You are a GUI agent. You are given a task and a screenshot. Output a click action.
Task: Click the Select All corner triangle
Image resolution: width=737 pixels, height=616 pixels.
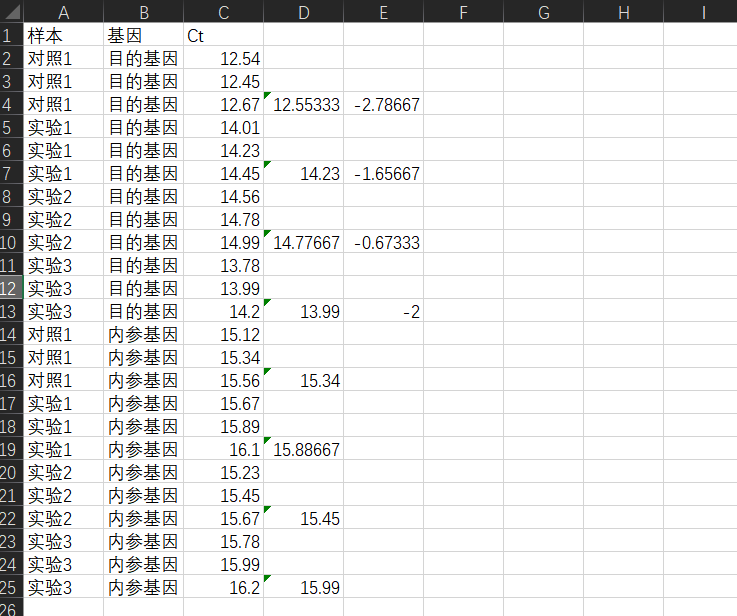(11, 11)
